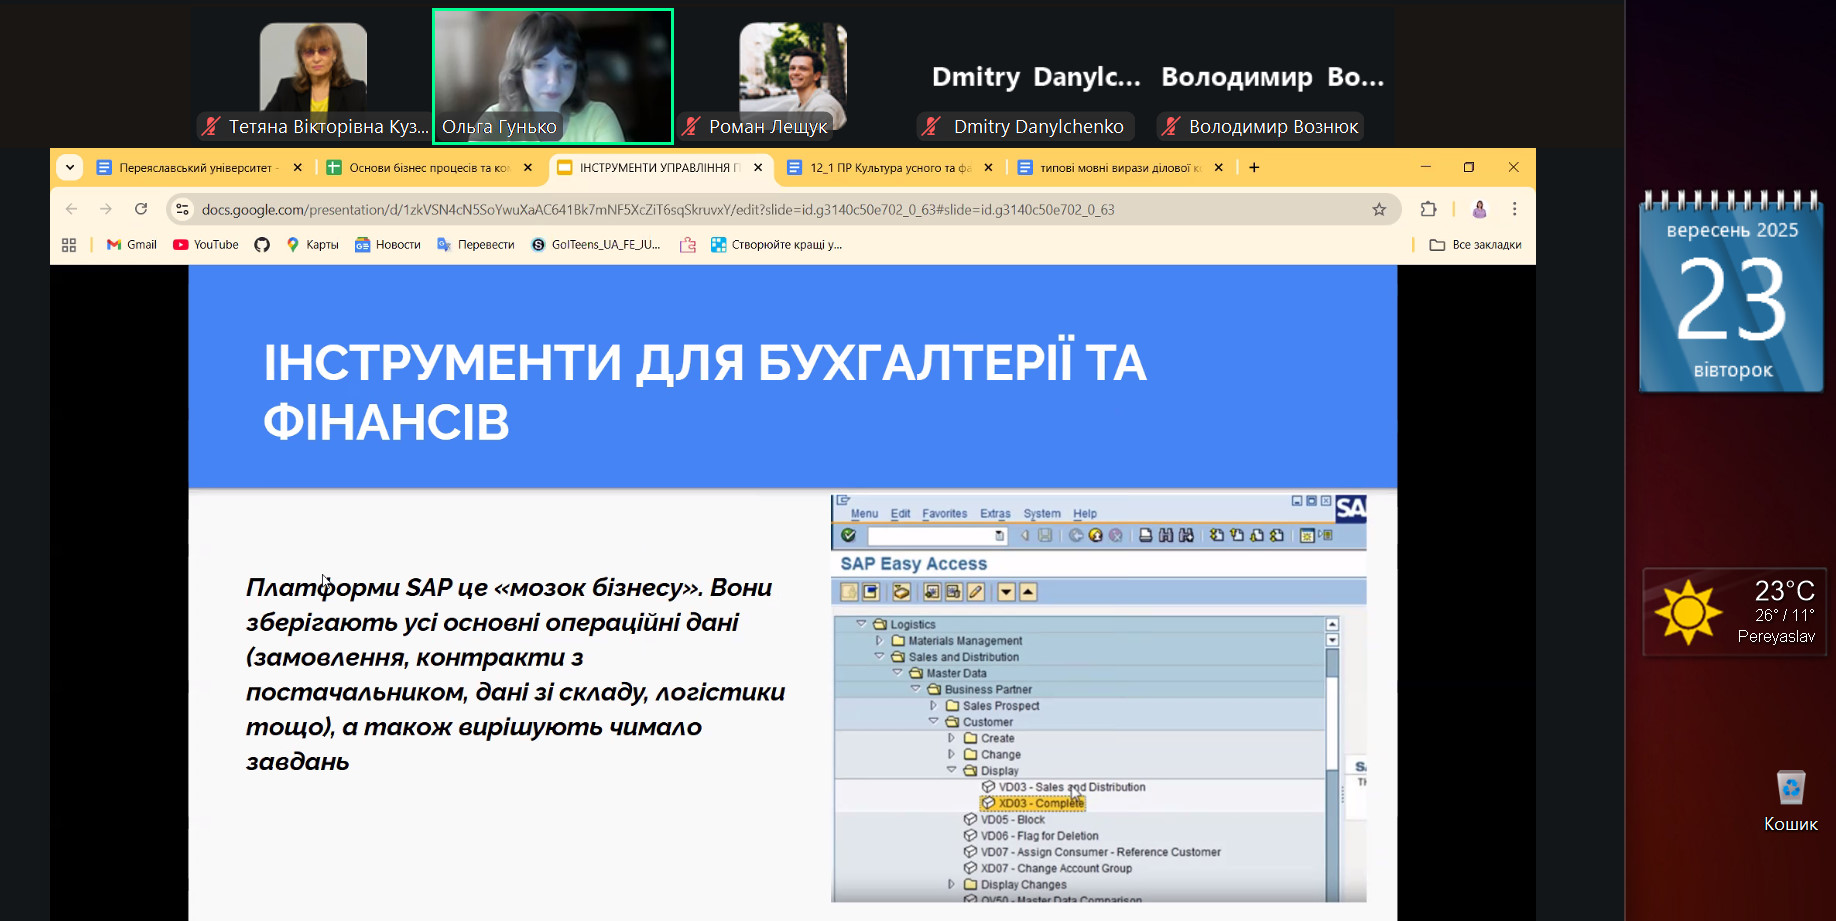Open the tab search dropdown arrow
The width and height of the screenshot is (1836, 921).
pyautogui.click(x=70, y=167)
